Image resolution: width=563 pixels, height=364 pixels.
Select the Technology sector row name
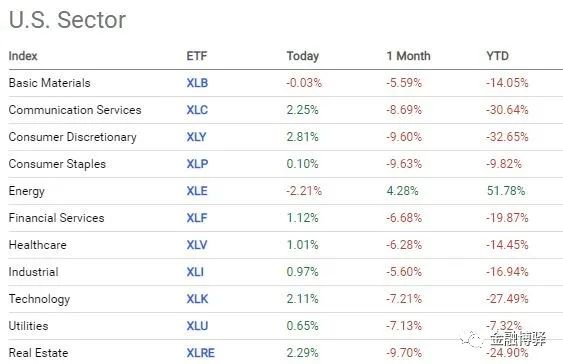39,299
